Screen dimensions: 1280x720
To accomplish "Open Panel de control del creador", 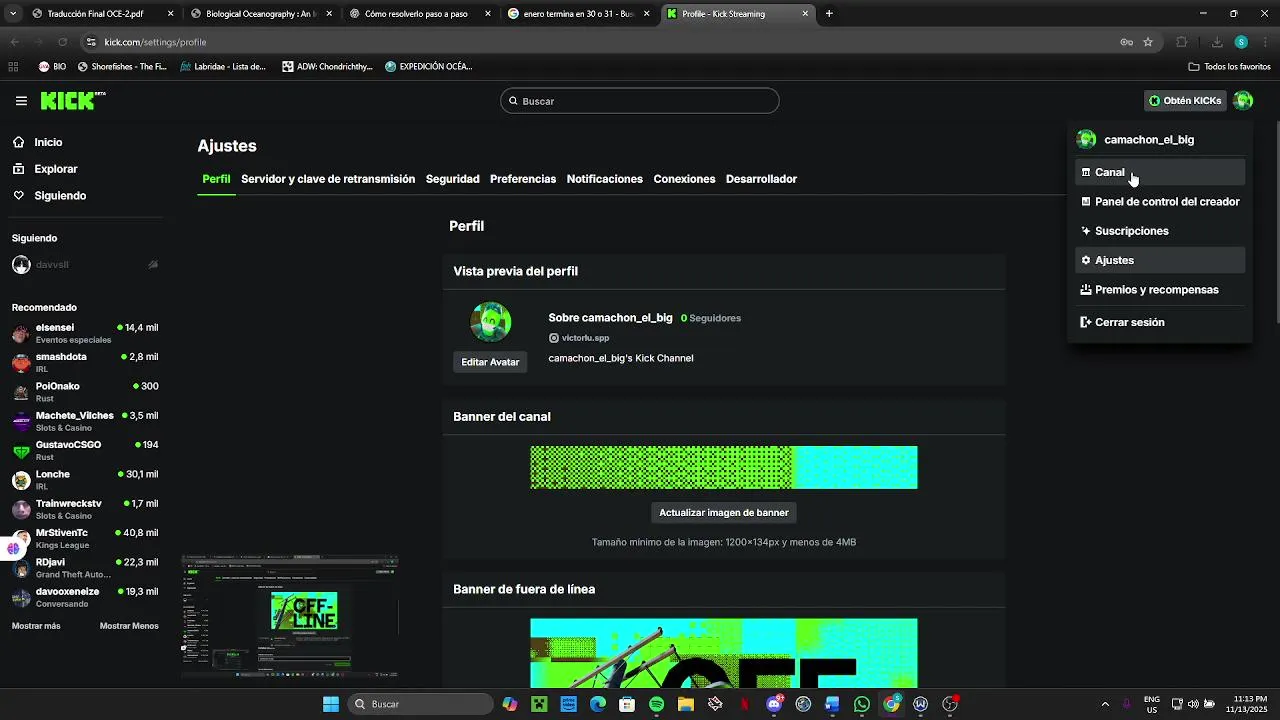I will point(1160,201).
